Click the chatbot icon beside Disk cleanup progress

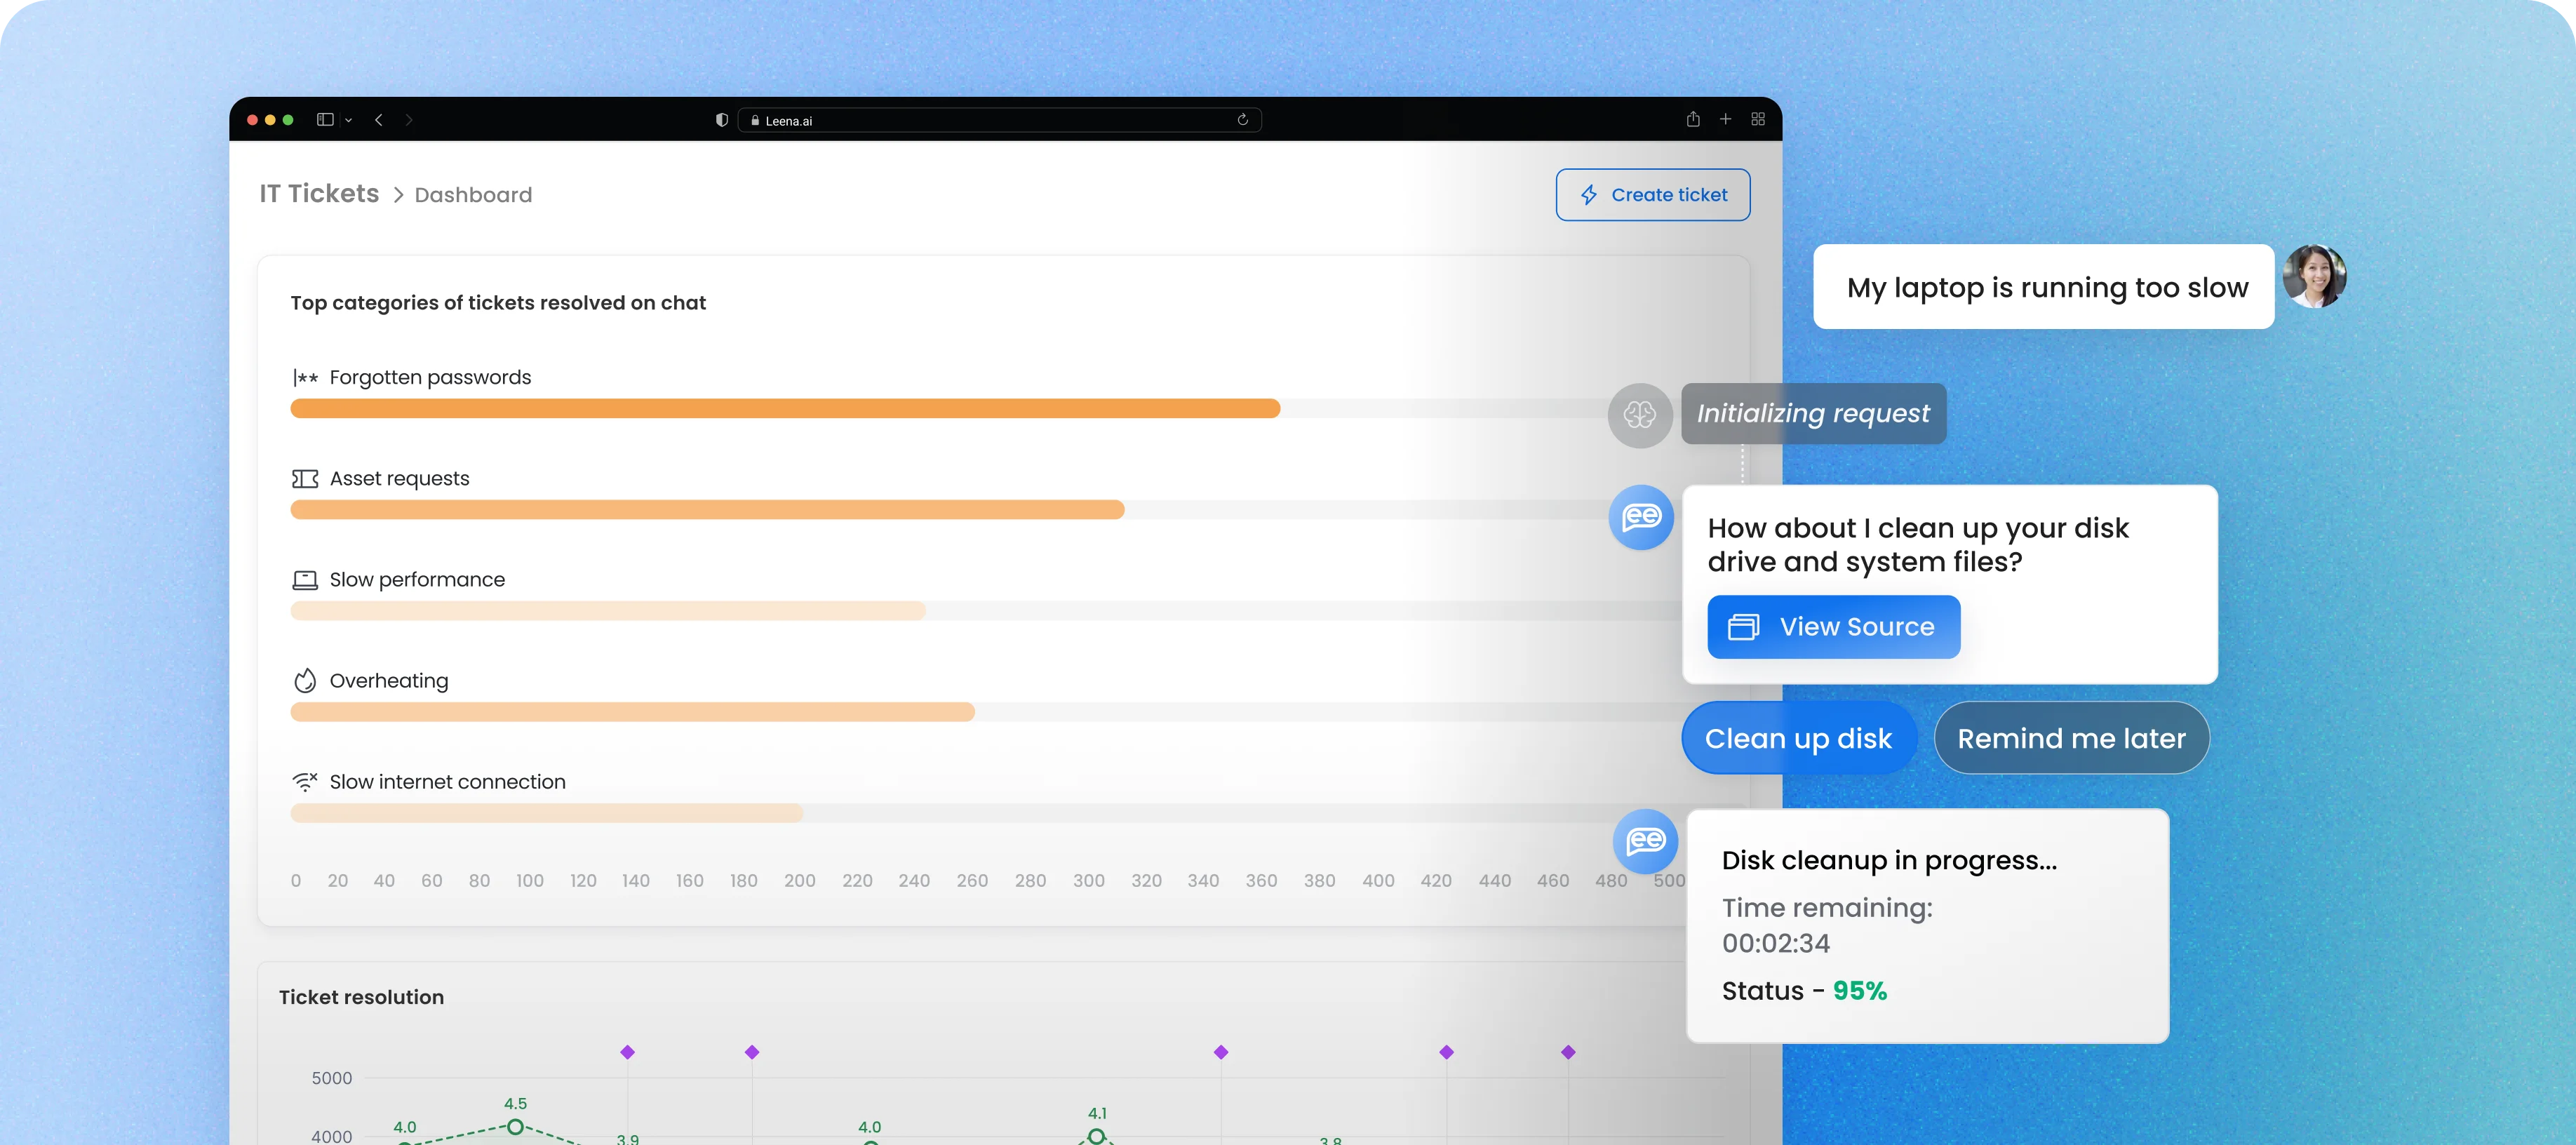(1645, 841)
